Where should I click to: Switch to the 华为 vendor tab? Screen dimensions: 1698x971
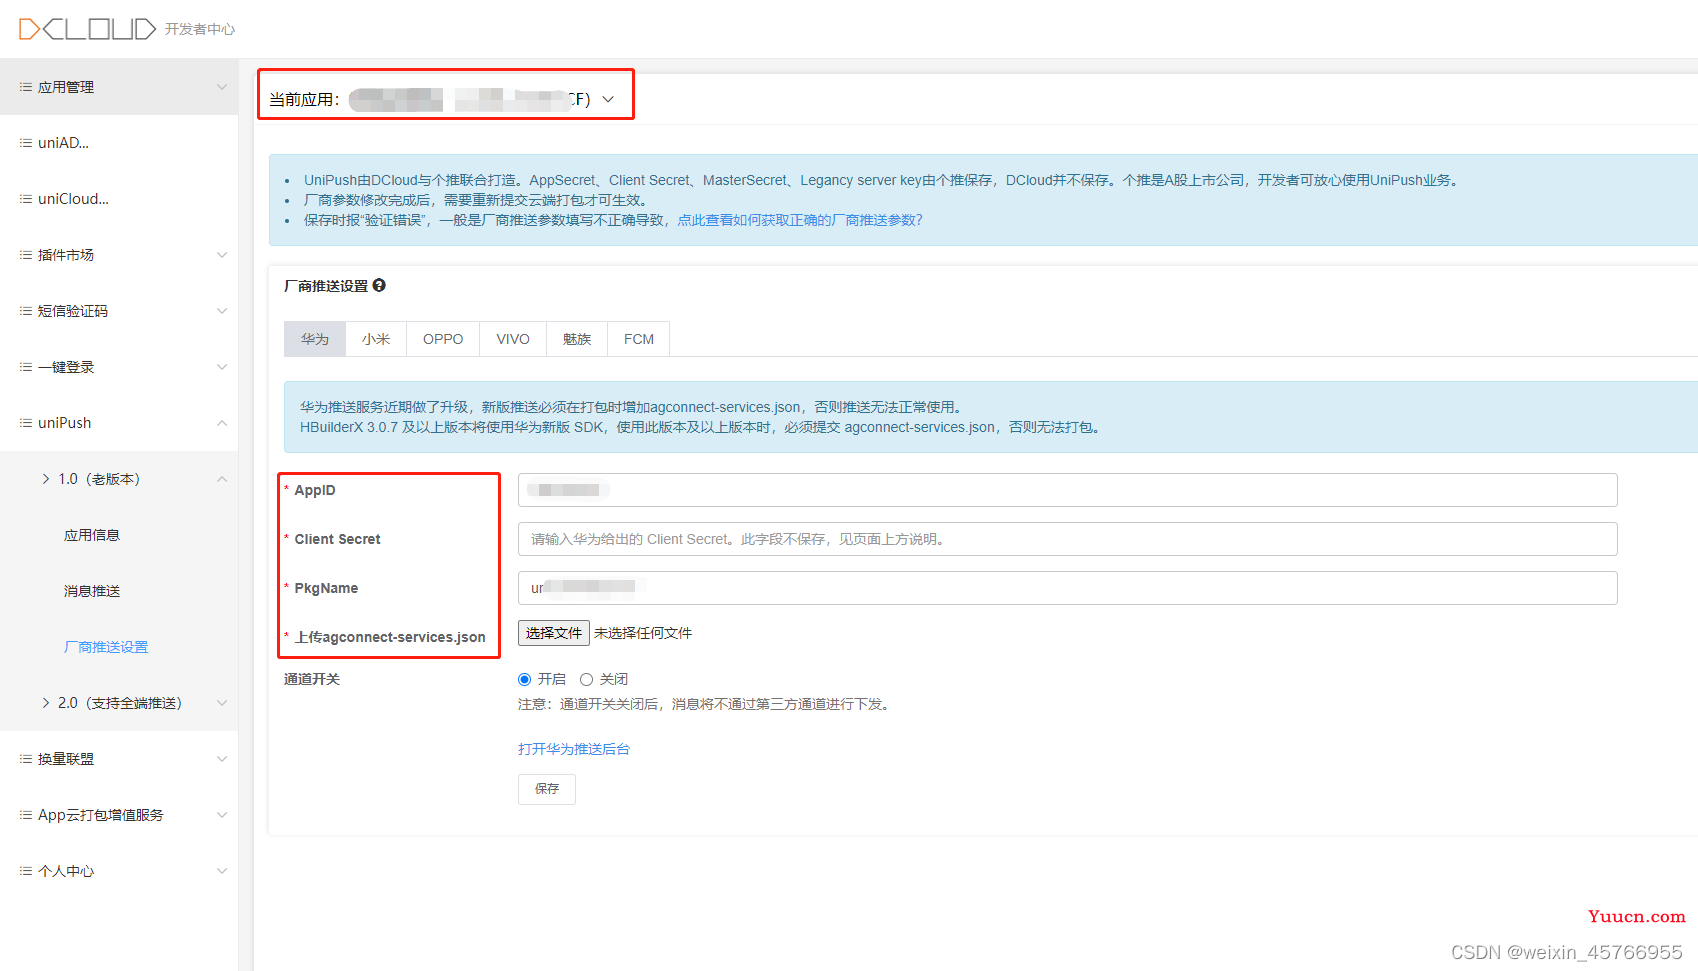tap(315, 339)
